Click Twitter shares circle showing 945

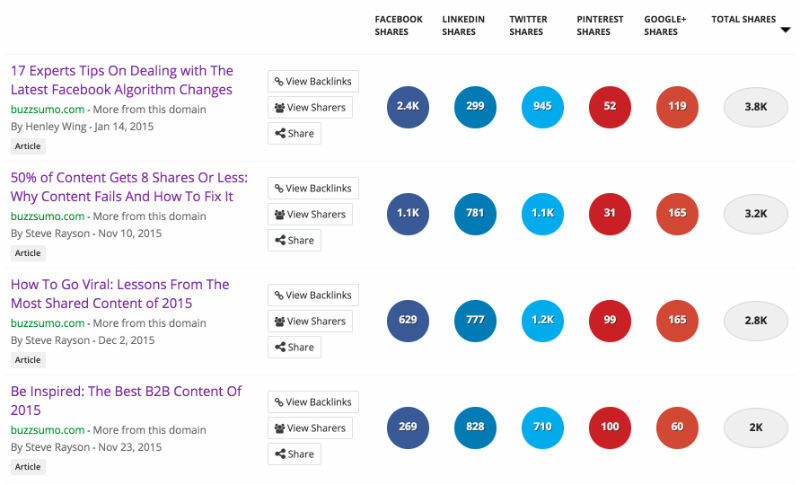(x=543, y=107)
